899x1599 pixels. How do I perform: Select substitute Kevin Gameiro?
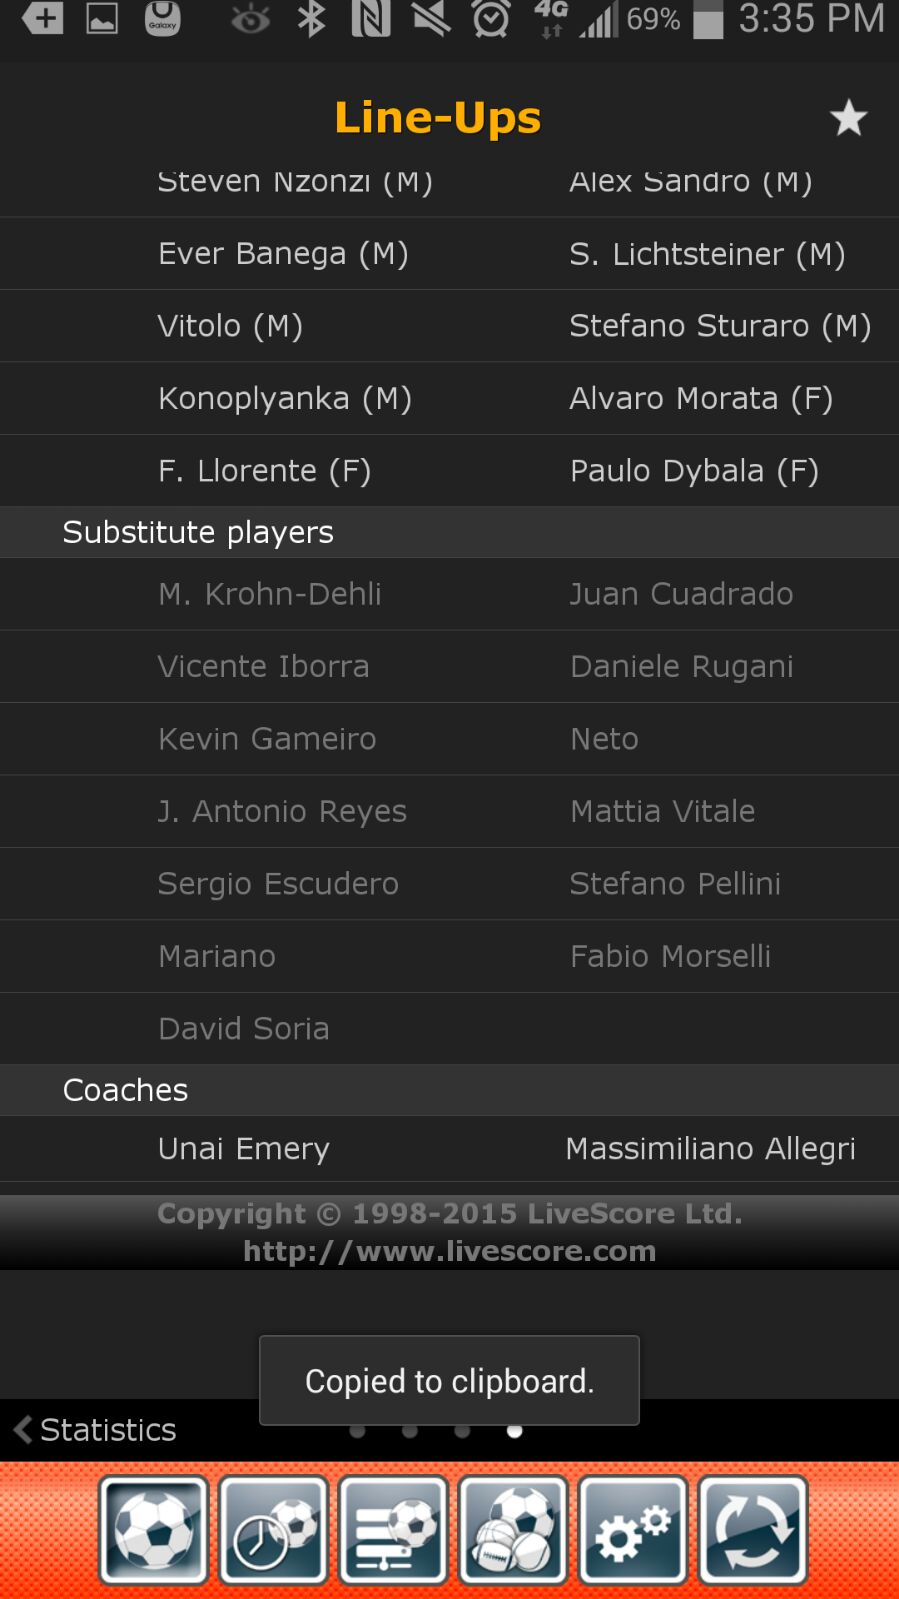267,739
